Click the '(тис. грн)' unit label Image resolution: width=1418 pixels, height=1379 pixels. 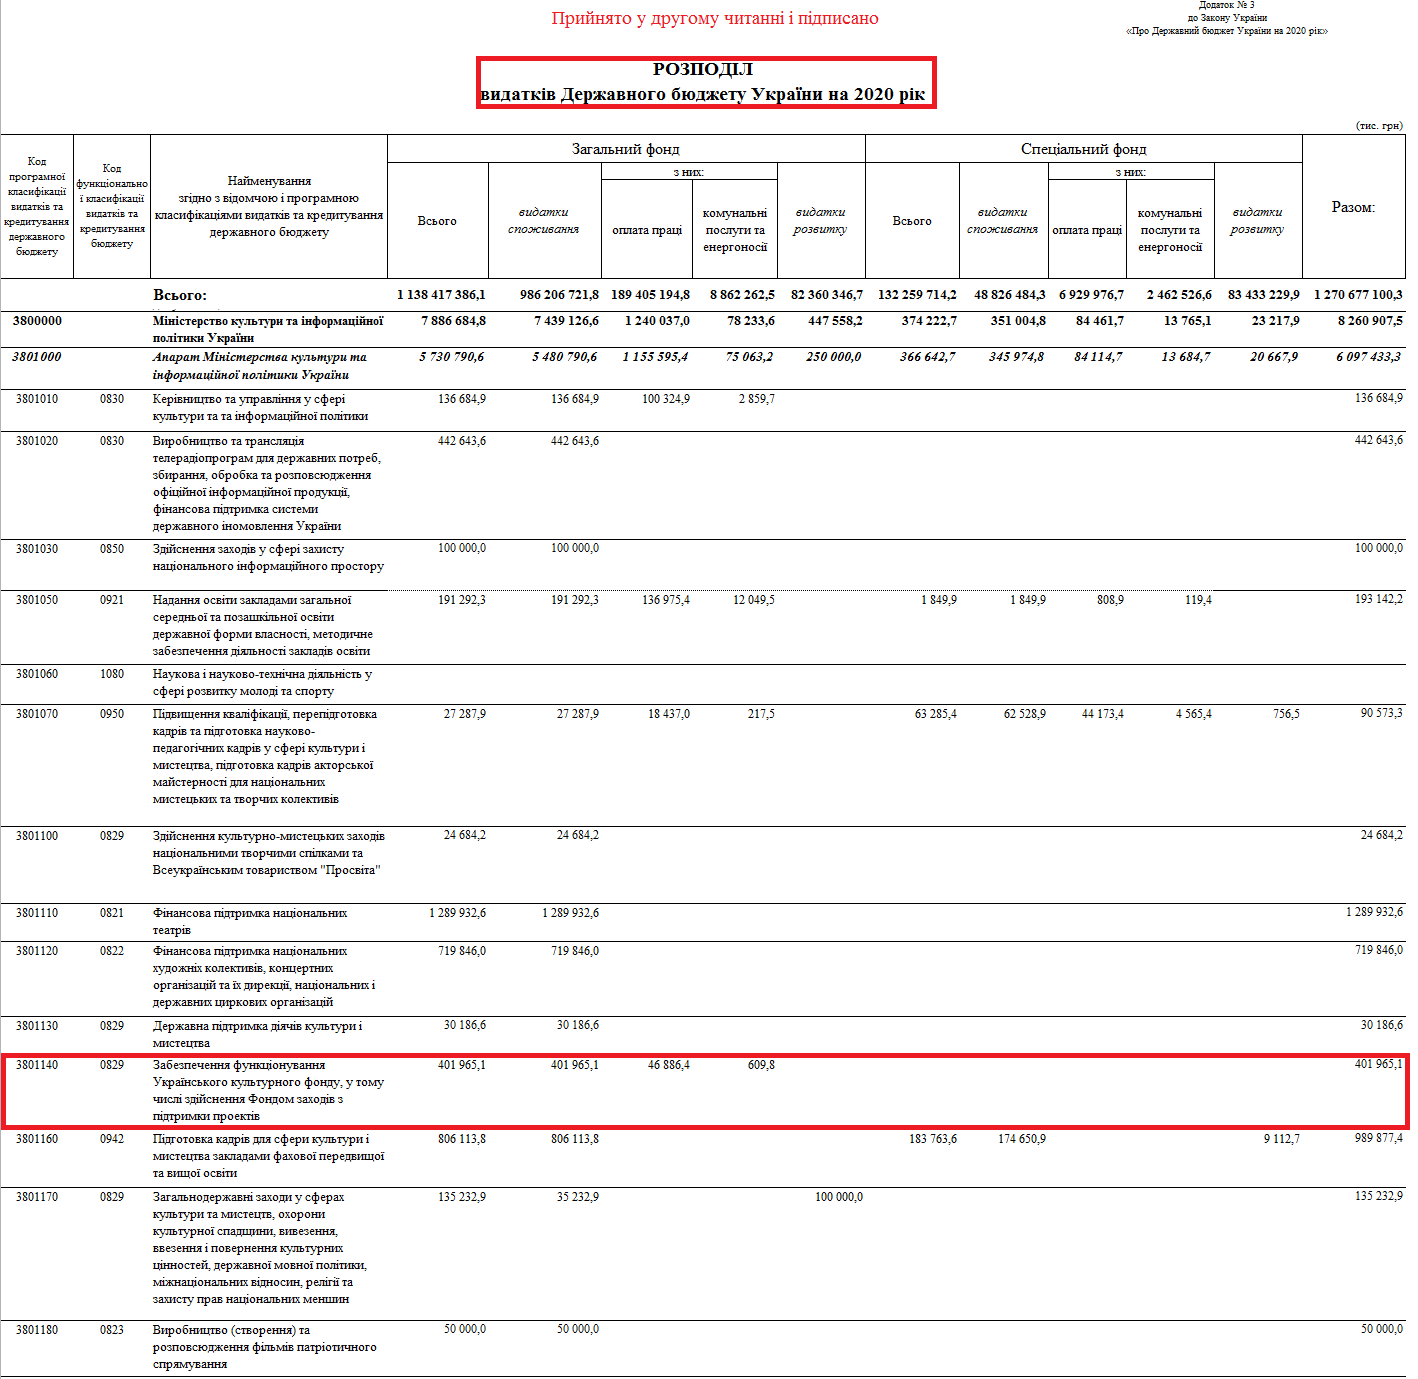pyautogui.click(x=1379, y=125)
